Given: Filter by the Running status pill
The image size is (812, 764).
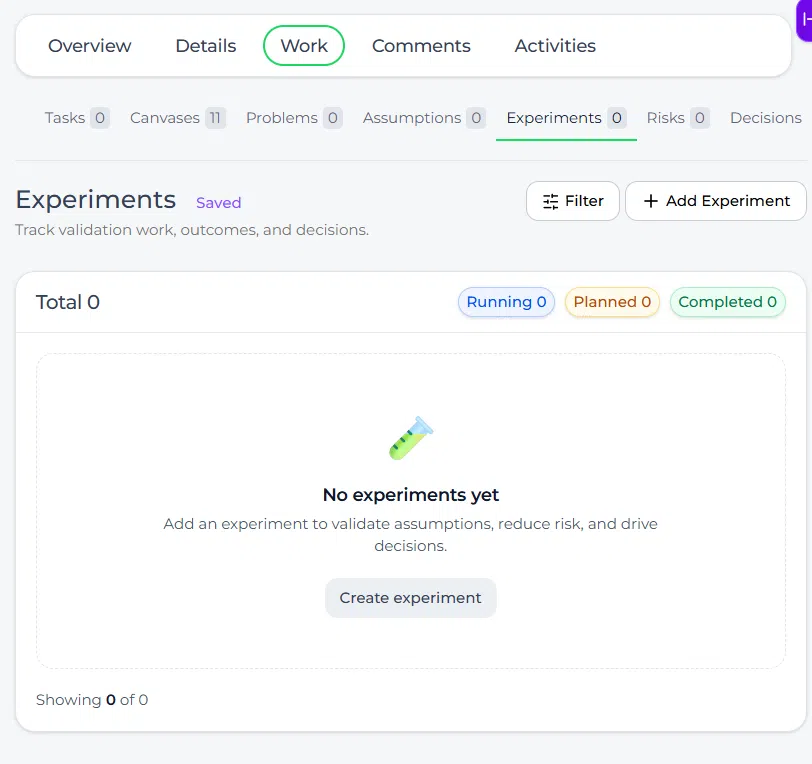Looking at the screenshot, I should [506, 302].
